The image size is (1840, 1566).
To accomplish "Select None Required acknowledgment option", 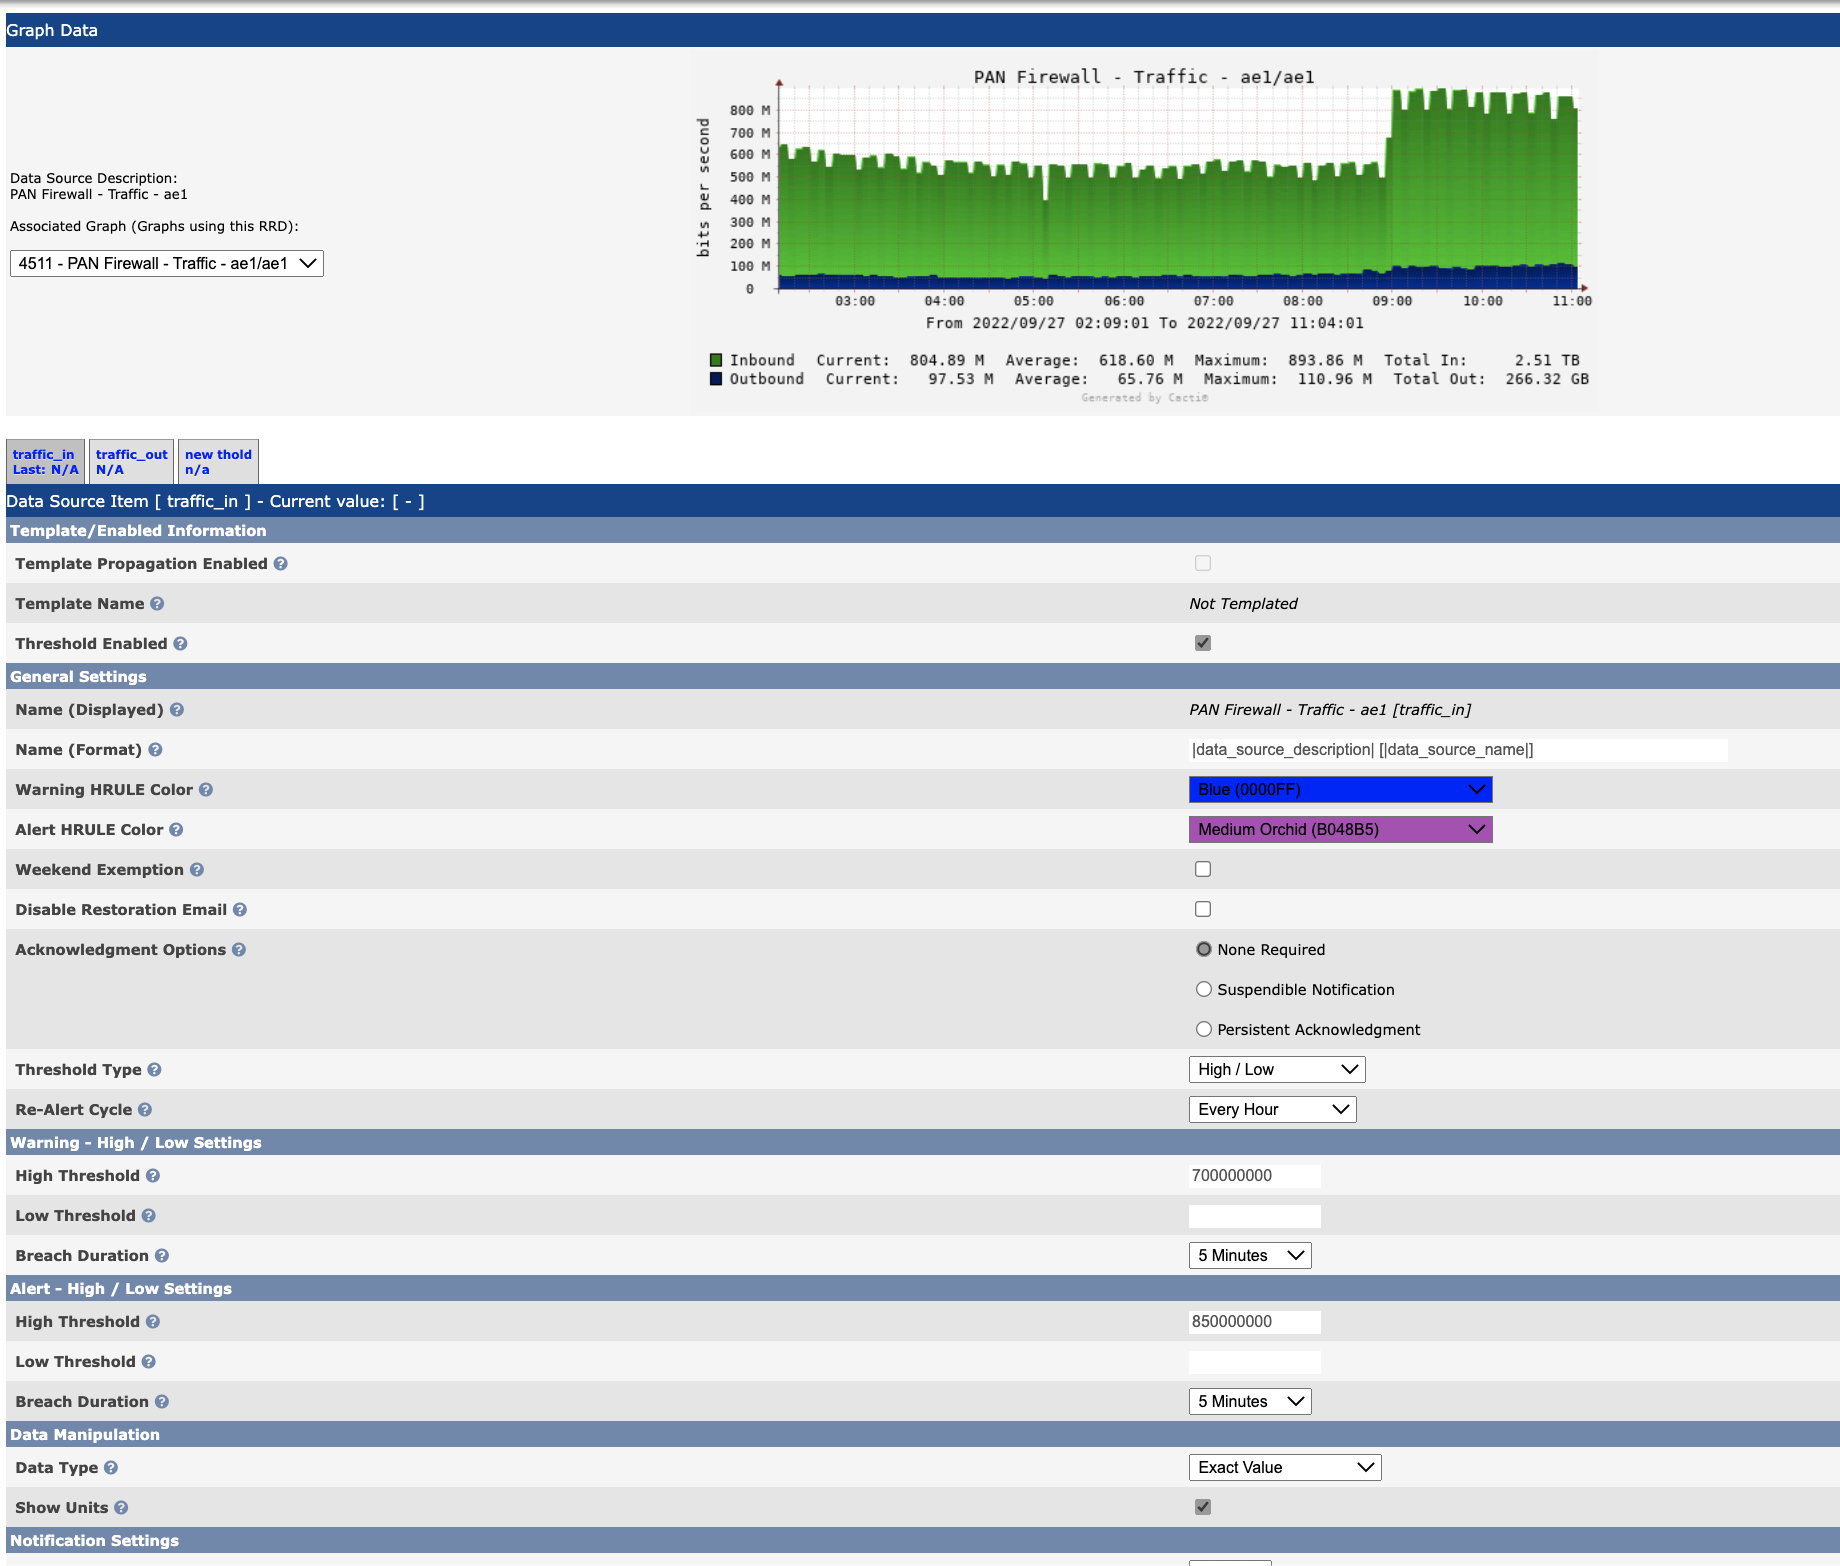I will click(1204, 950).
